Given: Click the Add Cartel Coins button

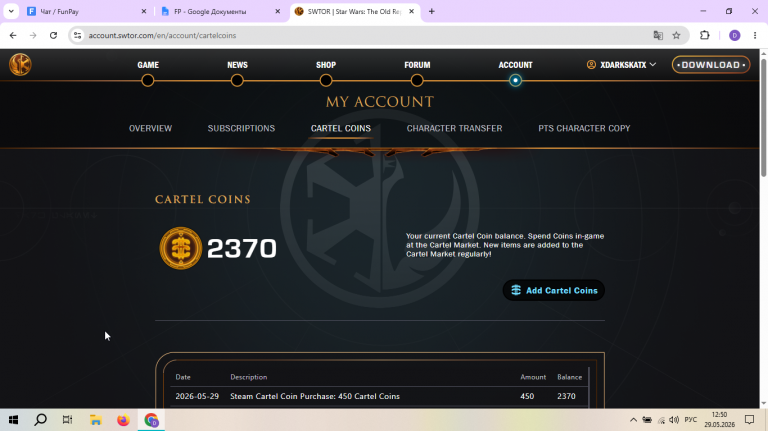Looking at the screenshot, I should tap(553, 290).
